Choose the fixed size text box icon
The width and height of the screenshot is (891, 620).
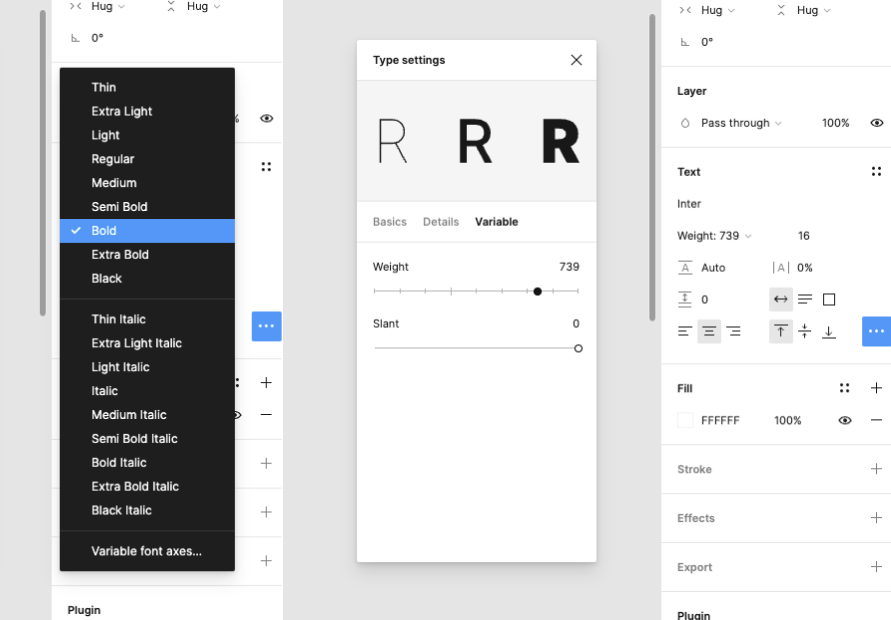pos(829,299)
